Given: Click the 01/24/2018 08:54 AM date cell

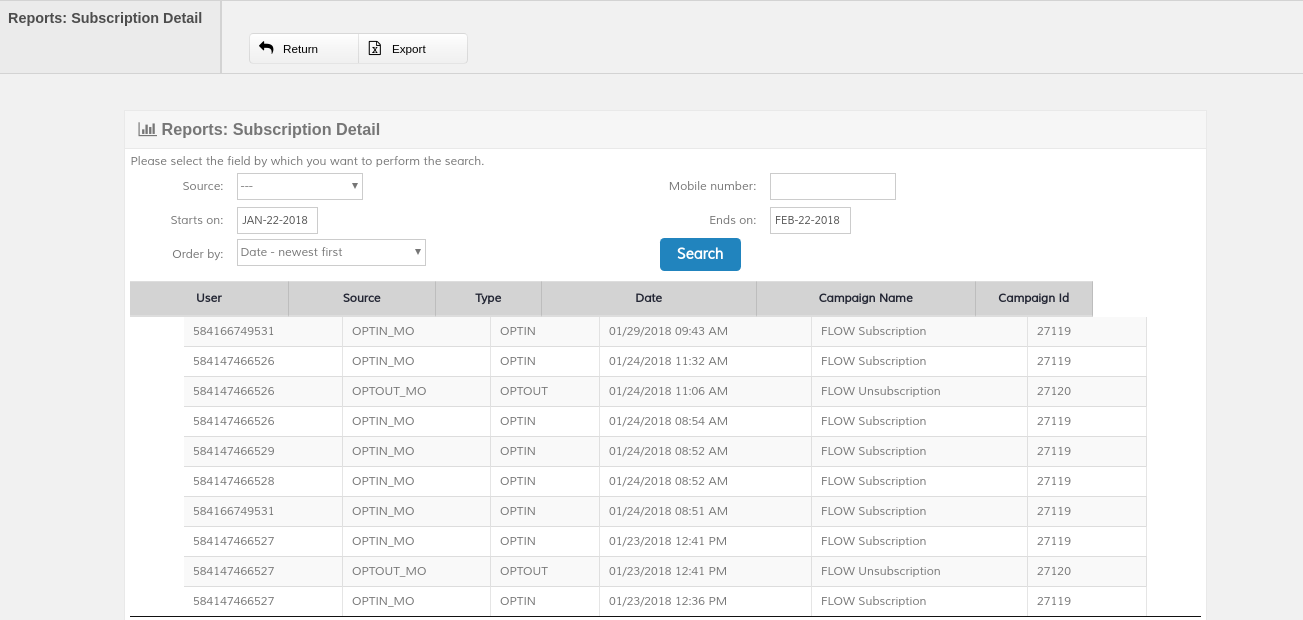Looking at the screenshot, I should click(668, 421).
